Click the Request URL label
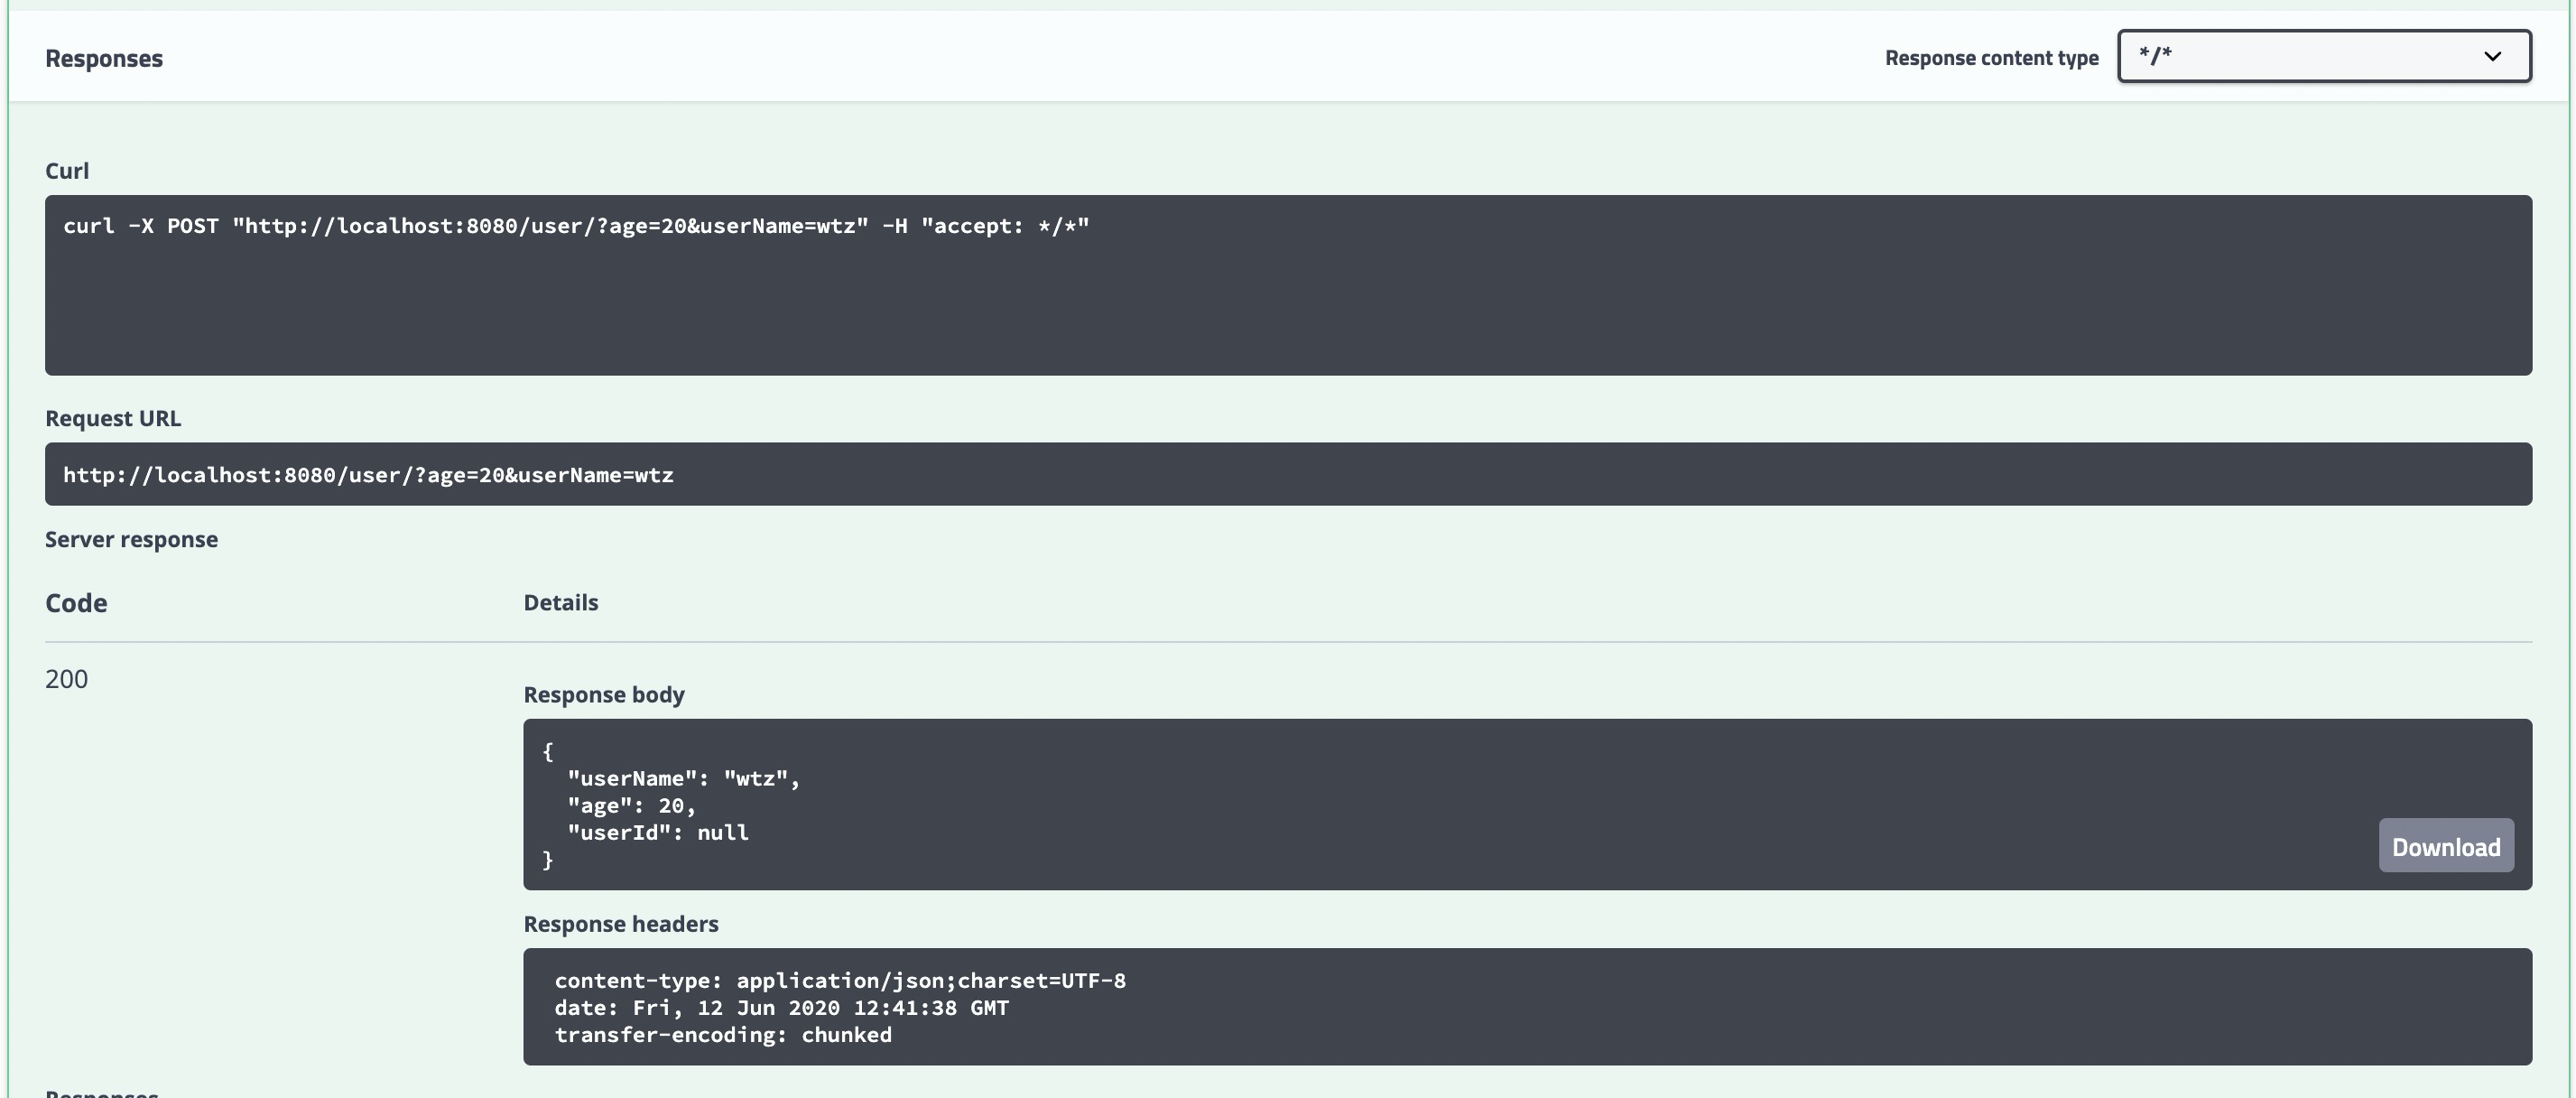This screenshot has width=2576, height=1098. tap(113, 418)
